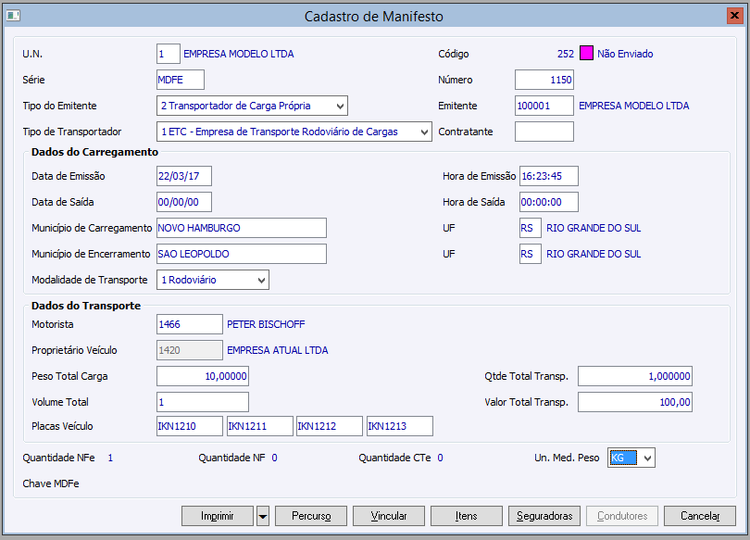Click the Seguradoras button
Viewport: 750px width, 540px height.
pos(544,516)
